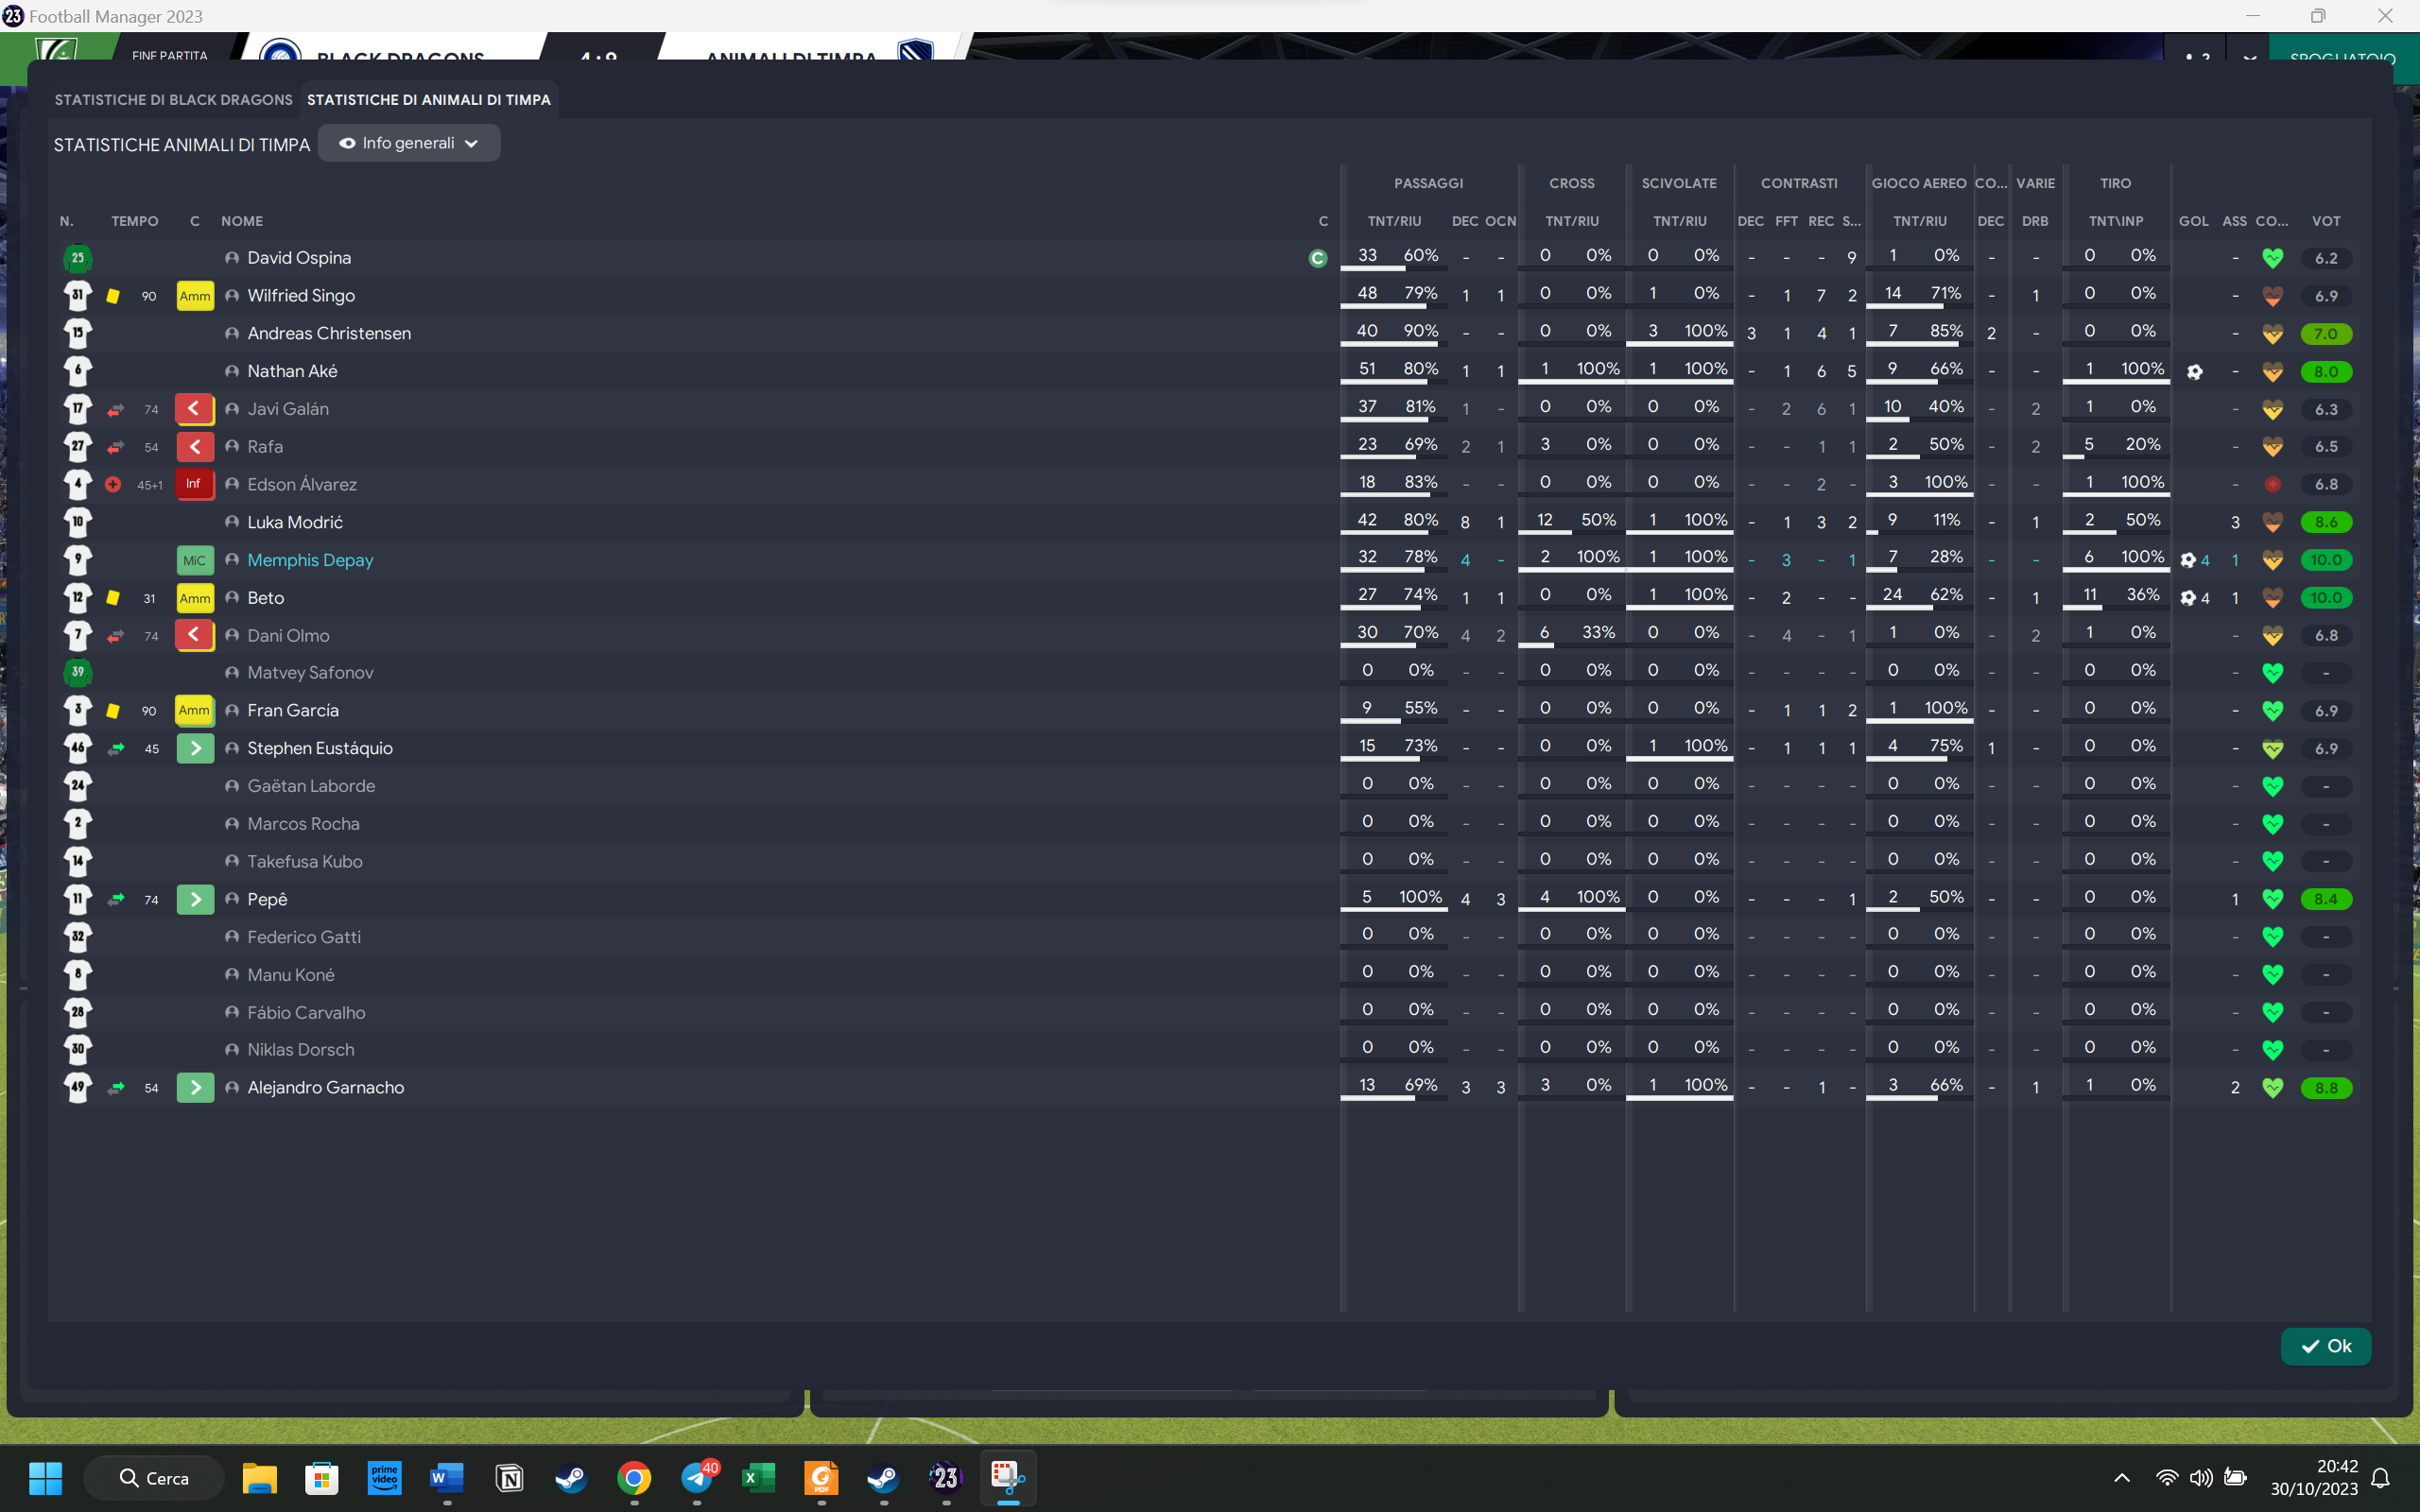2420x1512 pixels.
Task: Click the green subbed-on arrow for Stephen Eustáquio
Action: [x=195, y=748]
